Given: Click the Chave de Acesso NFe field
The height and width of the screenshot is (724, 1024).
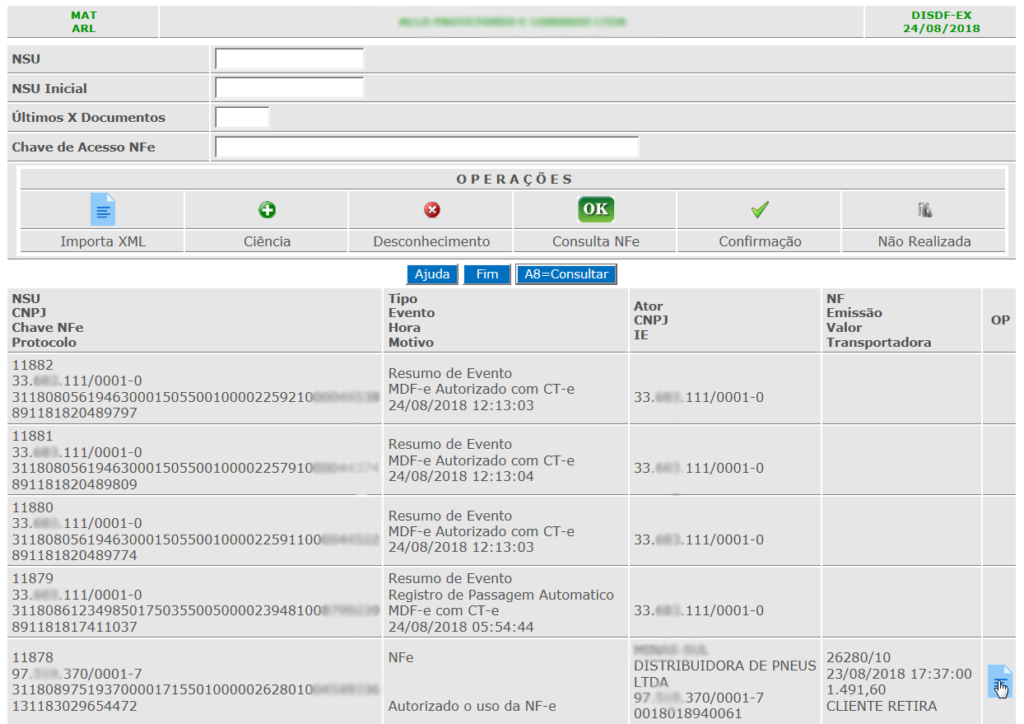Looking at the screenshot, I should tap(426, 147).
